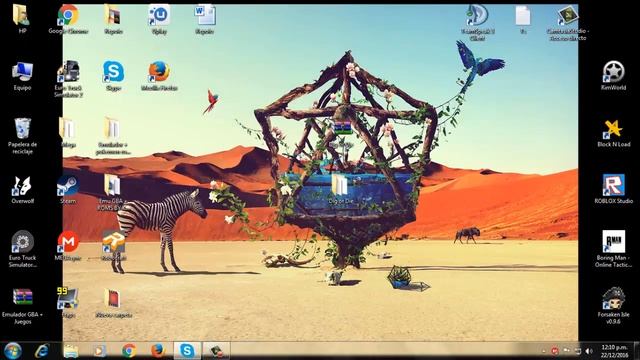The image size is (640, 360).
Task: Open Internet Explorer from the taskbar
Action: (42, 351)
